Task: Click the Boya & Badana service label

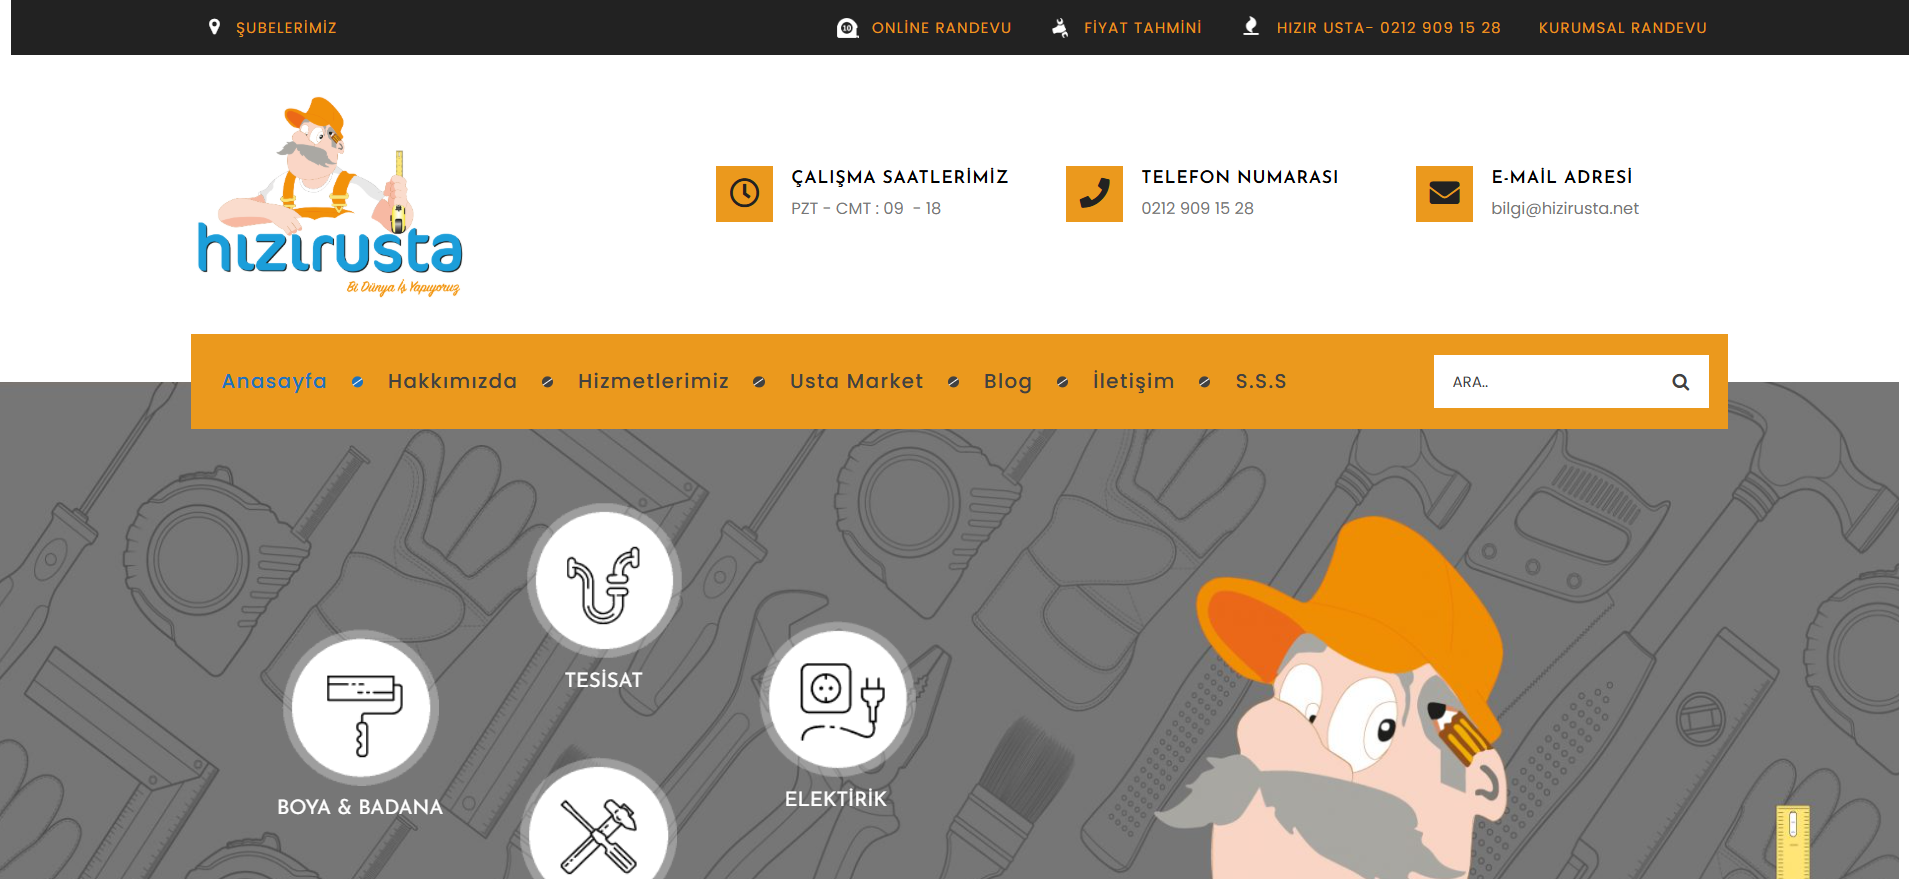Action: coord(360,807)
